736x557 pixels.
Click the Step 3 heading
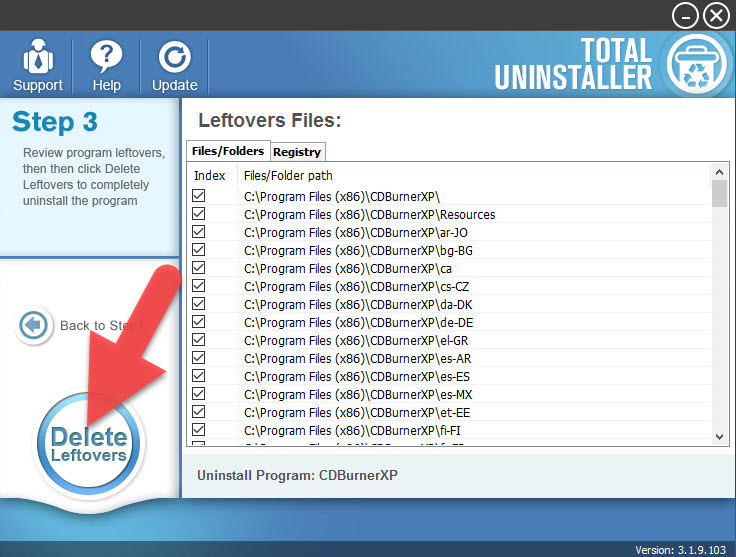tap(55, 122)
